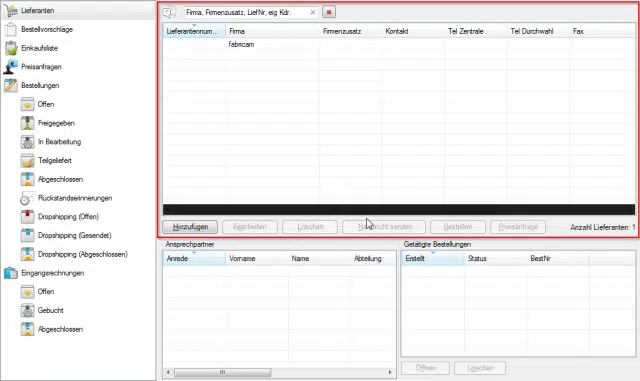The height and width of the screenshot is (381, 640).
Task: Sort by Fax column header
Action: coord(602,31)
